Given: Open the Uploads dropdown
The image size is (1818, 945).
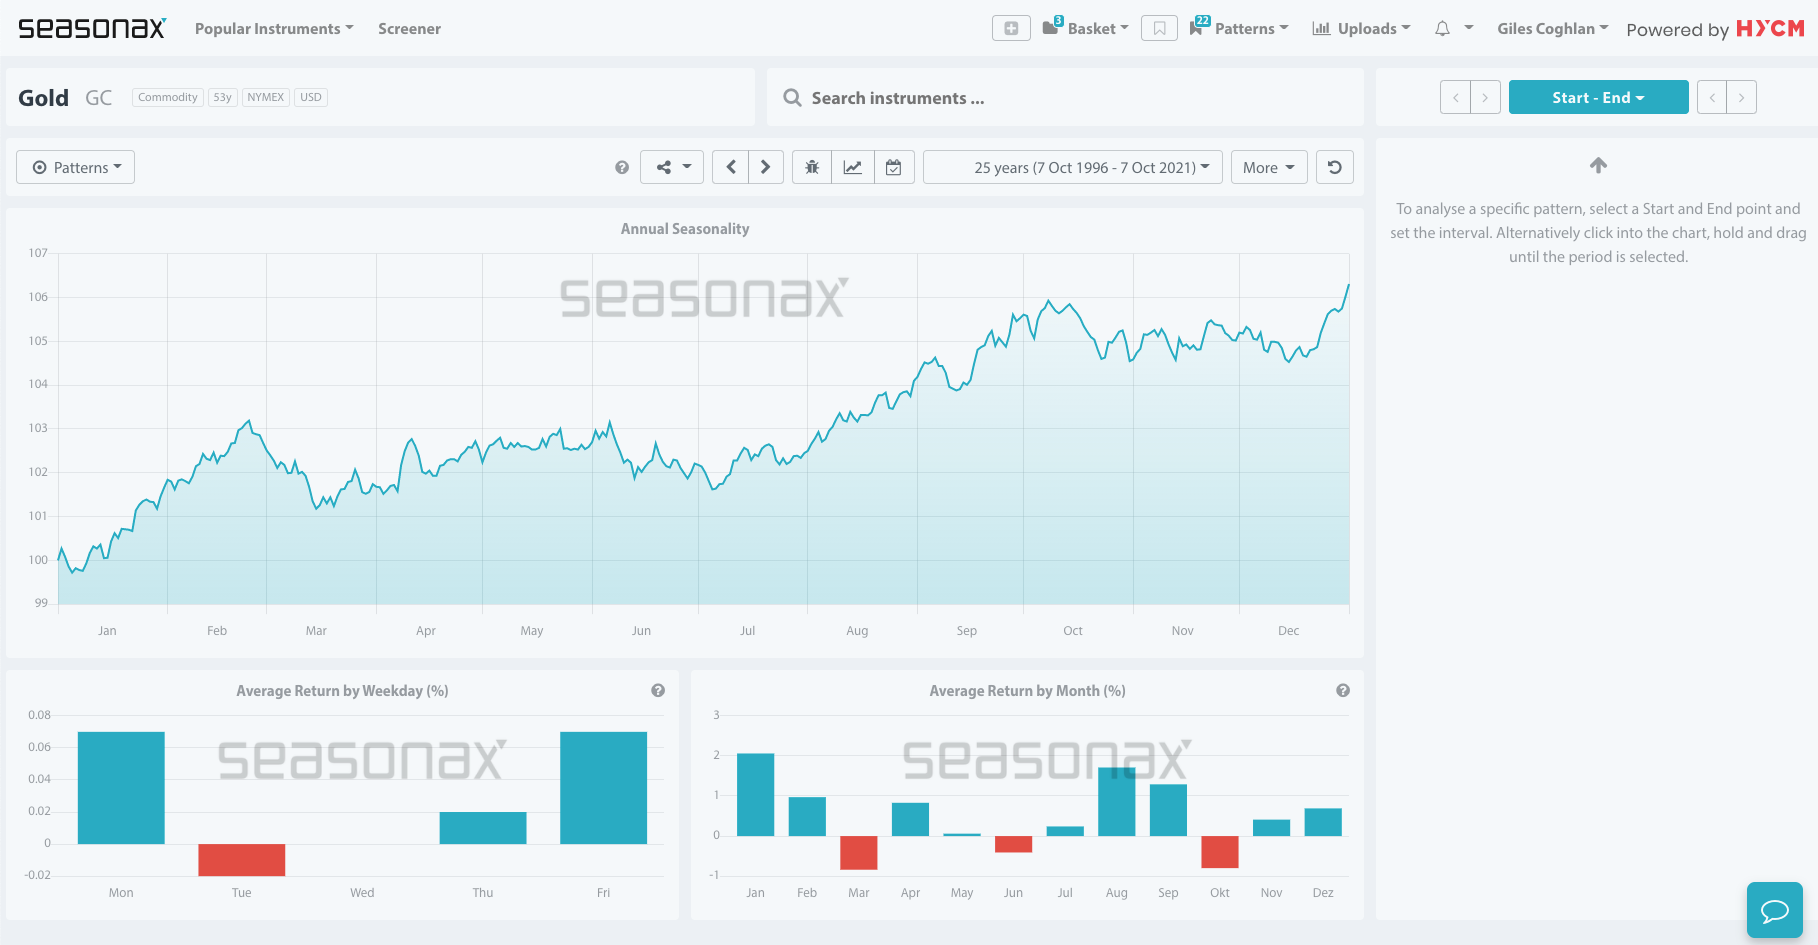Looking at the screenshot, I should click(1361, 29).
